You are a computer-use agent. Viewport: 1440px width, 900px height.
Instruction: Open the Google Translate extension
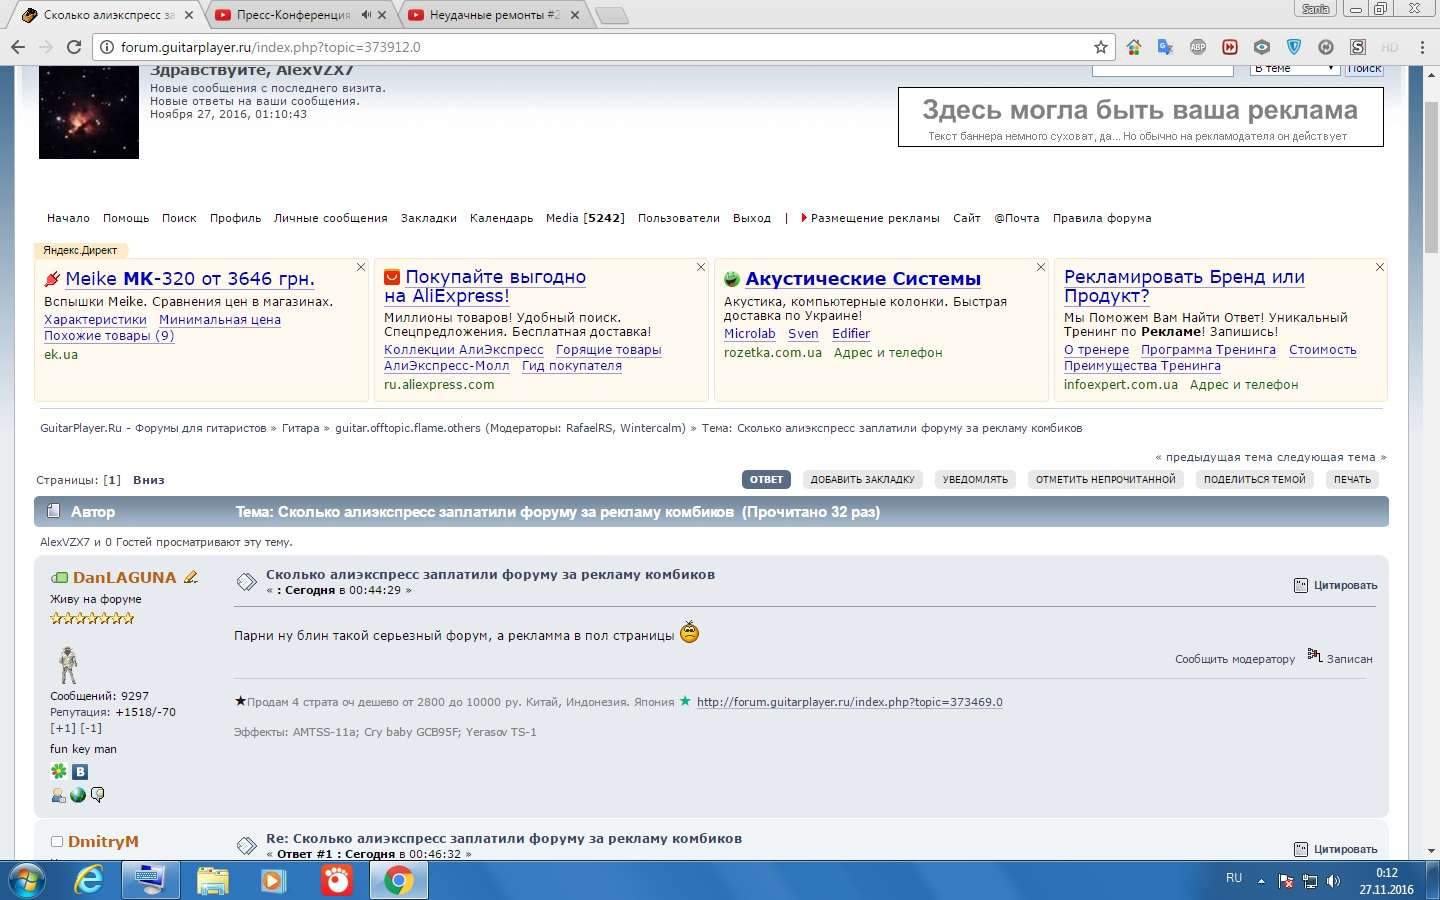pyautogui.click(x=1166, y=47)
